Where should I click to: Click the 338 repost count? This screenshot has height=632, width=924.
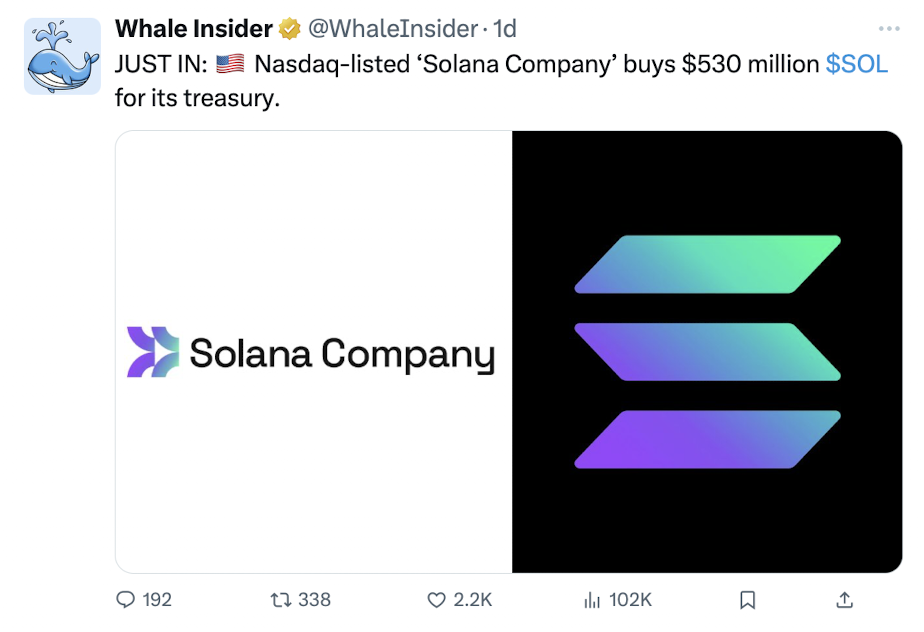(x=314, y=600)
